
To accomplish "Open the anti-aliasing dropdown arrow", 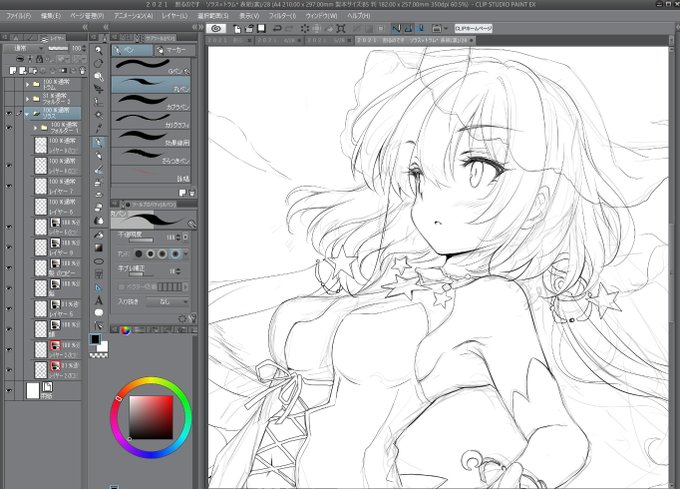I will tap(186, 254).
